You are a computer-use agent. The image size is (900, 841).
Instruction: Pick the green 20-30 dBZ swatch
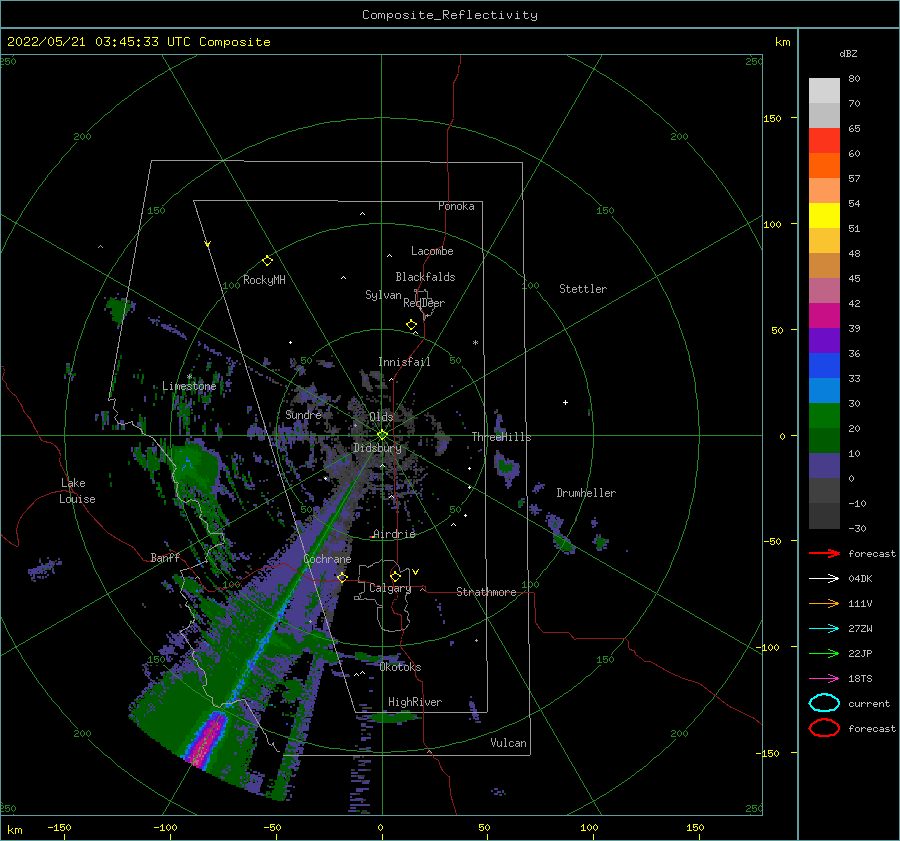tap(824, 415)
